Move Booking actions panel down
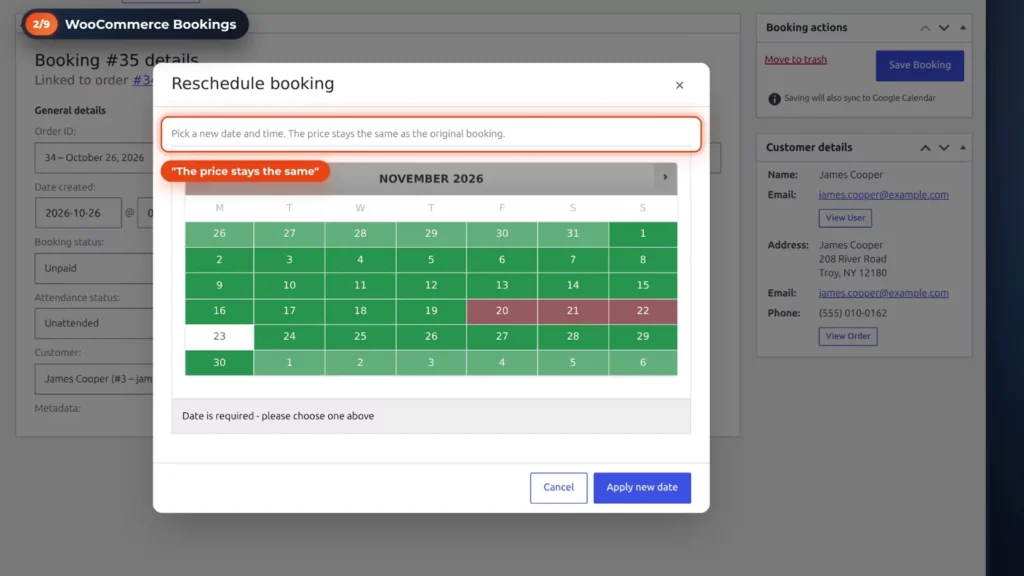 click(944, 28)
